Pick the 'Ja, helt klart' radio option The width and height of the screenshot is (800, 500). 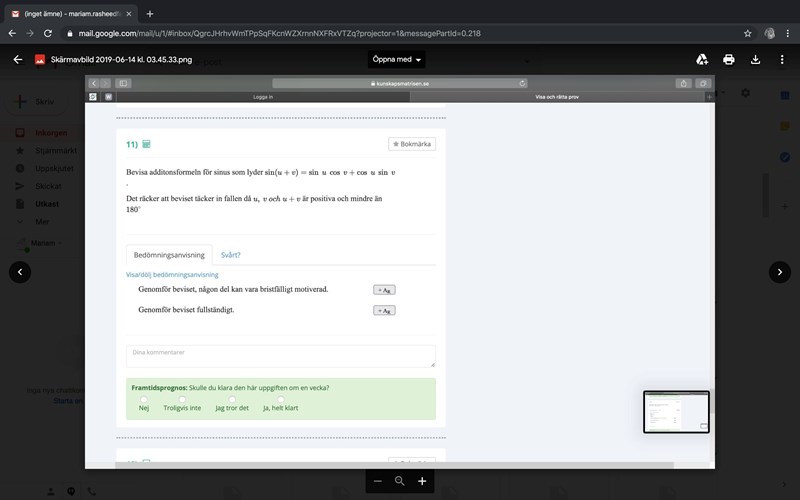(x=280, y=399)
